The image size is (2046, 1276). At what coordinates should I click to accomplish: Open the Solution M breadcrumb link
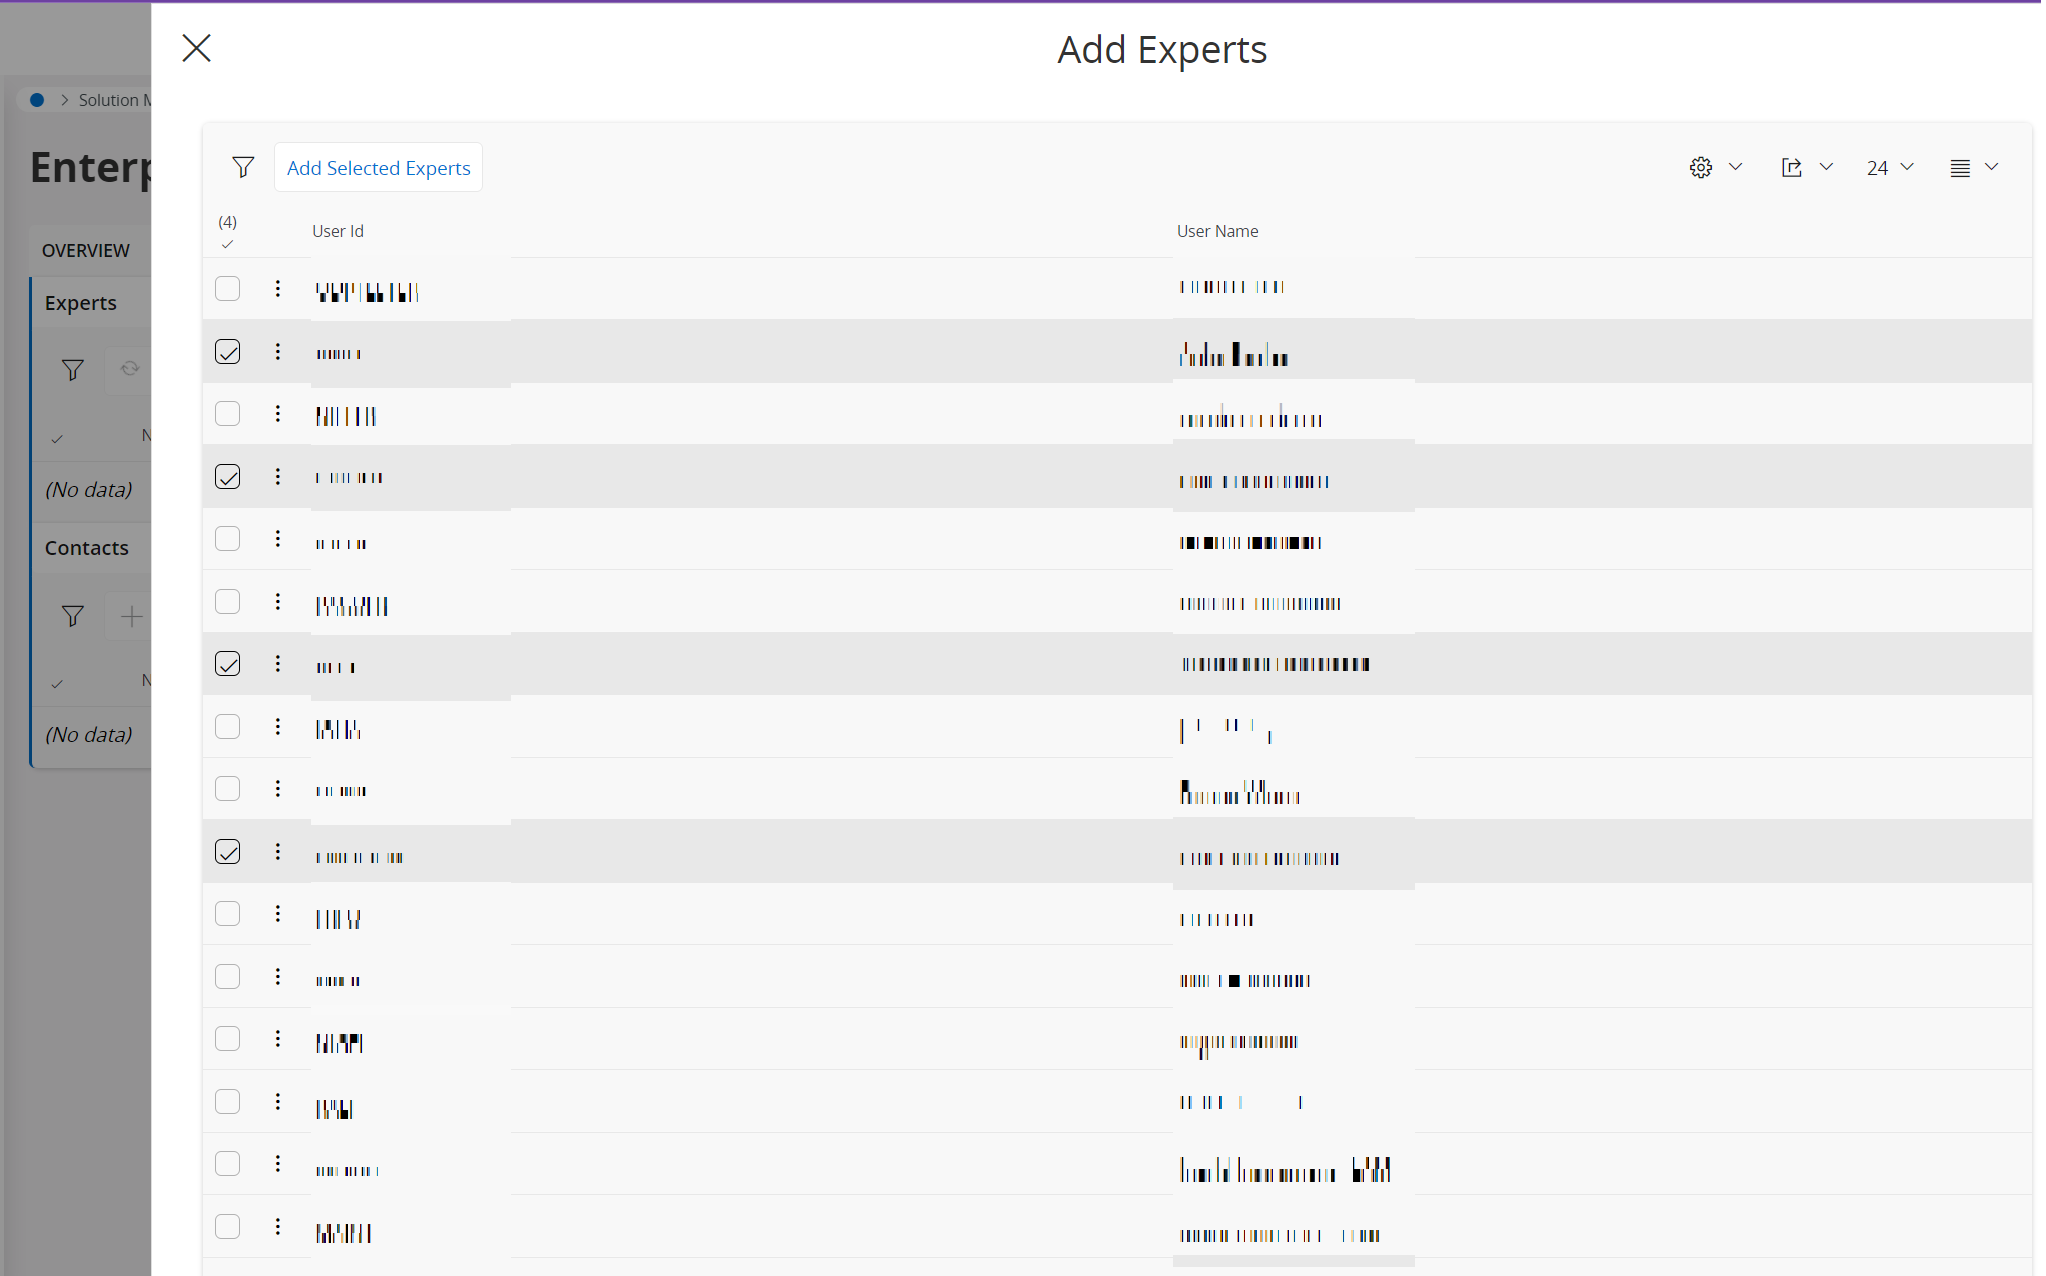[x=113, y=99]
